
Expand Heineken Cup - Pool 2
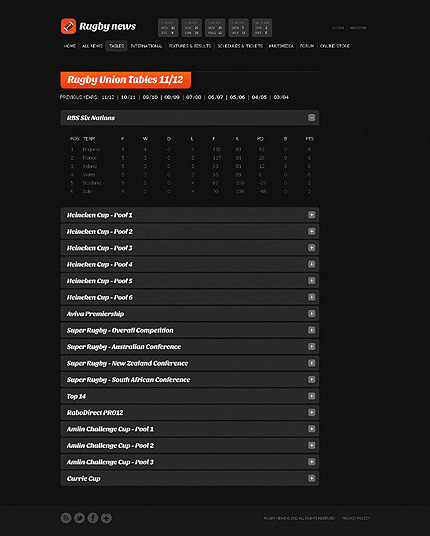pos(311,231)
